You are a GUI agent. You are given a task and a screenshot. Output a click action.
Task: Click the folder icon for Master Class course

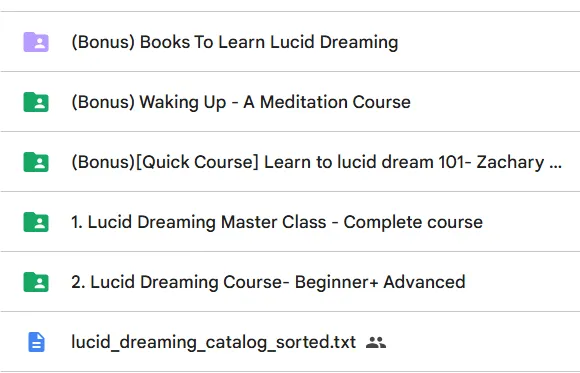[36, 222]
